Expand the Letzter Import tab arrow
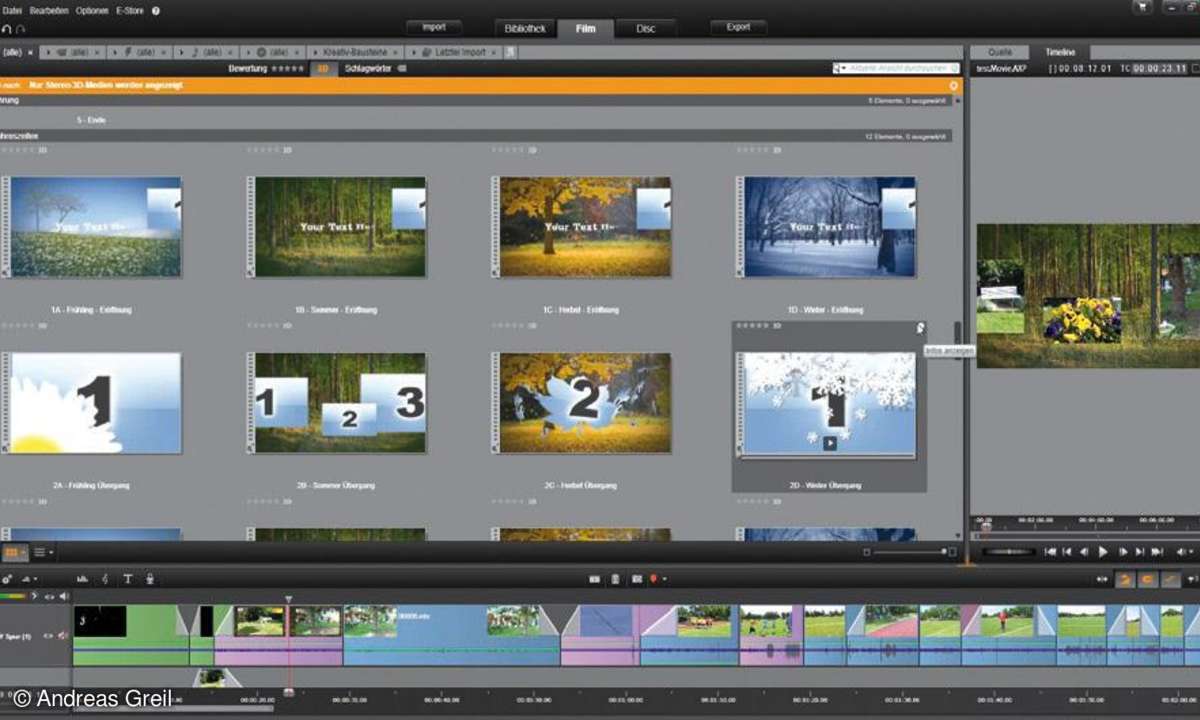Image resolution: width=1200 pixels, height=720 pixels. [414, 51]
